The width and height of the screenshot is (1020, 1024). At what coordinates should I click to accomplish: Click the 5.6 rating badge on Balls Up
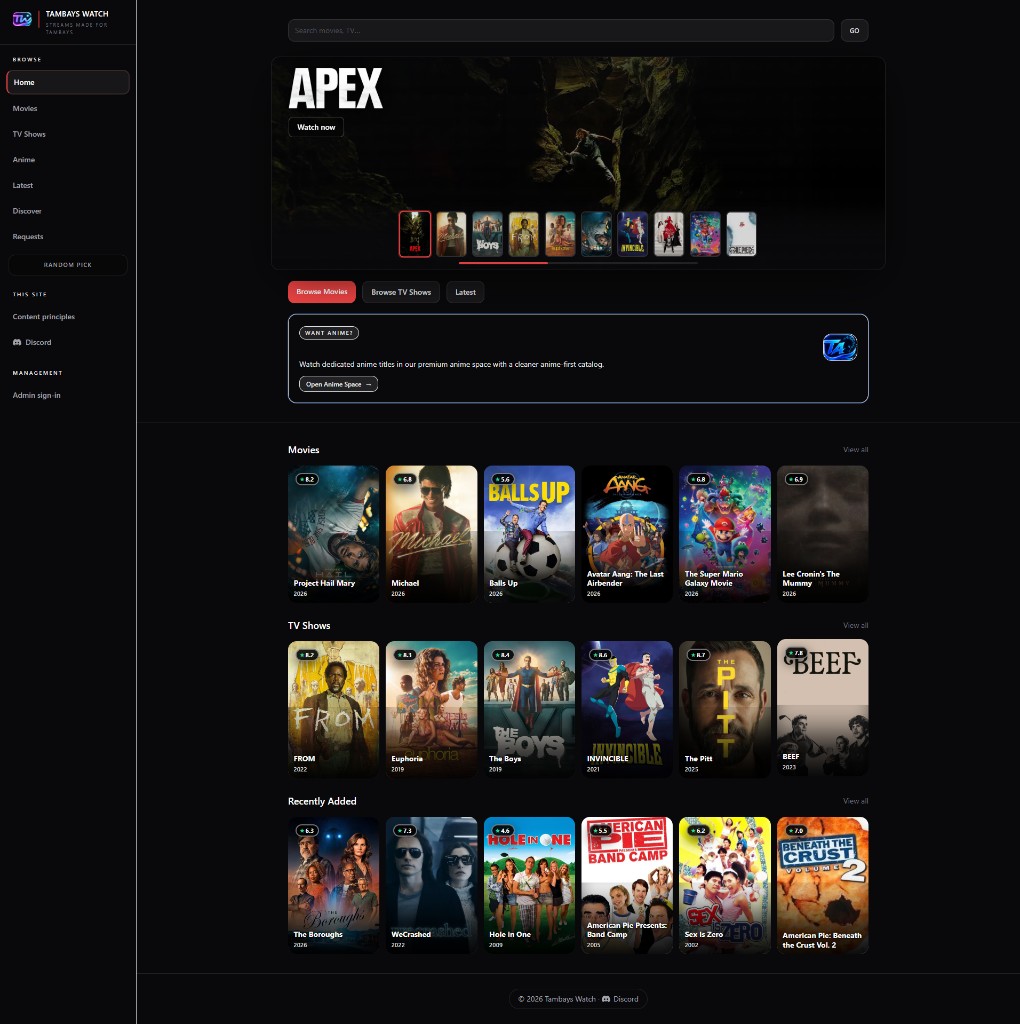pos(503,479)
